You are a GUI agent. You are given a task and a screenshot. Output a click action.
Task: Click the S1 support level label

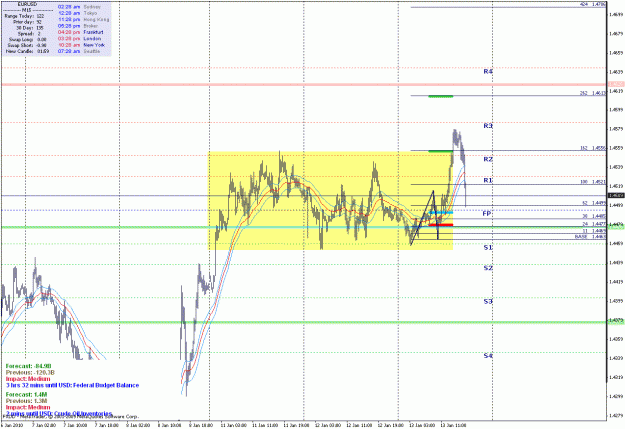coord(488,248)
